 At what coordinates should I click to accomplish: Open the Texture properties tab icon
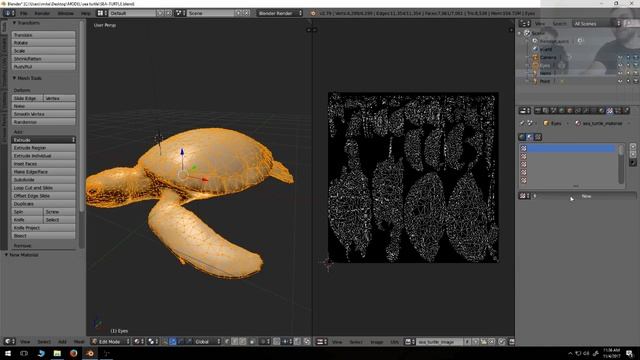[x=610, y=111]
